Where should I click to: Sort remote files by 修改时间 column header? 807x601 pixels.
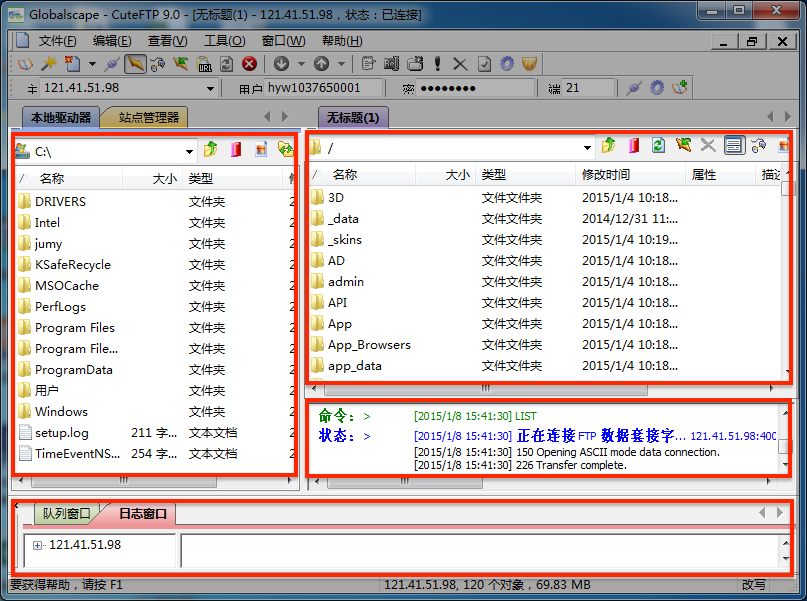point(606,174)
